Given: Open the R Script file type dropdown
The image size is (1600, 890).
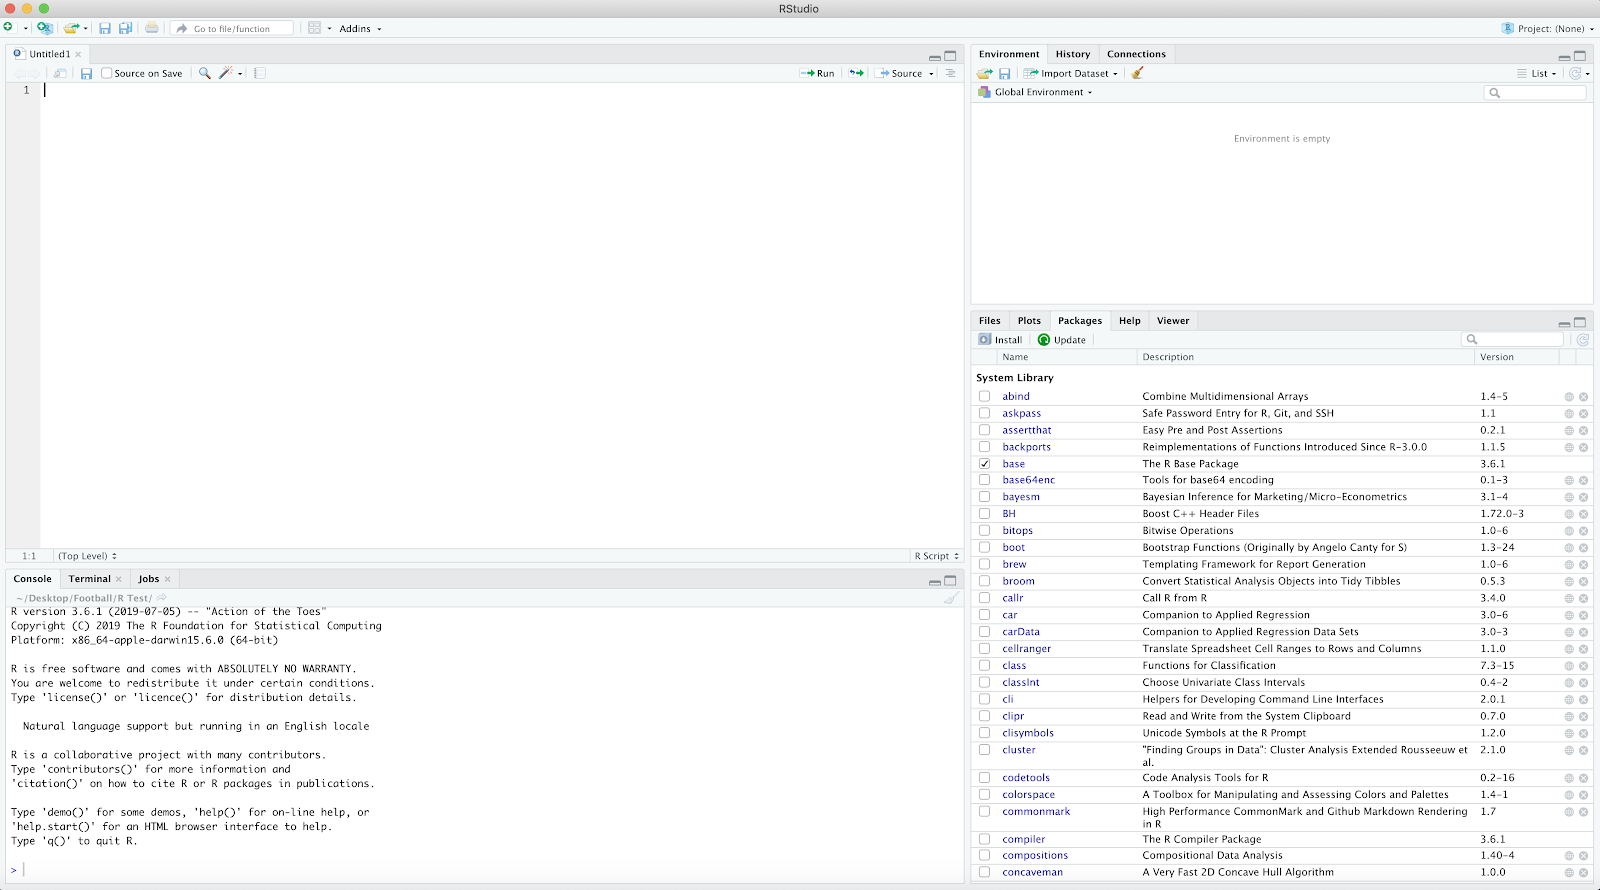Looking at the screenshot, I should (936, 556).
